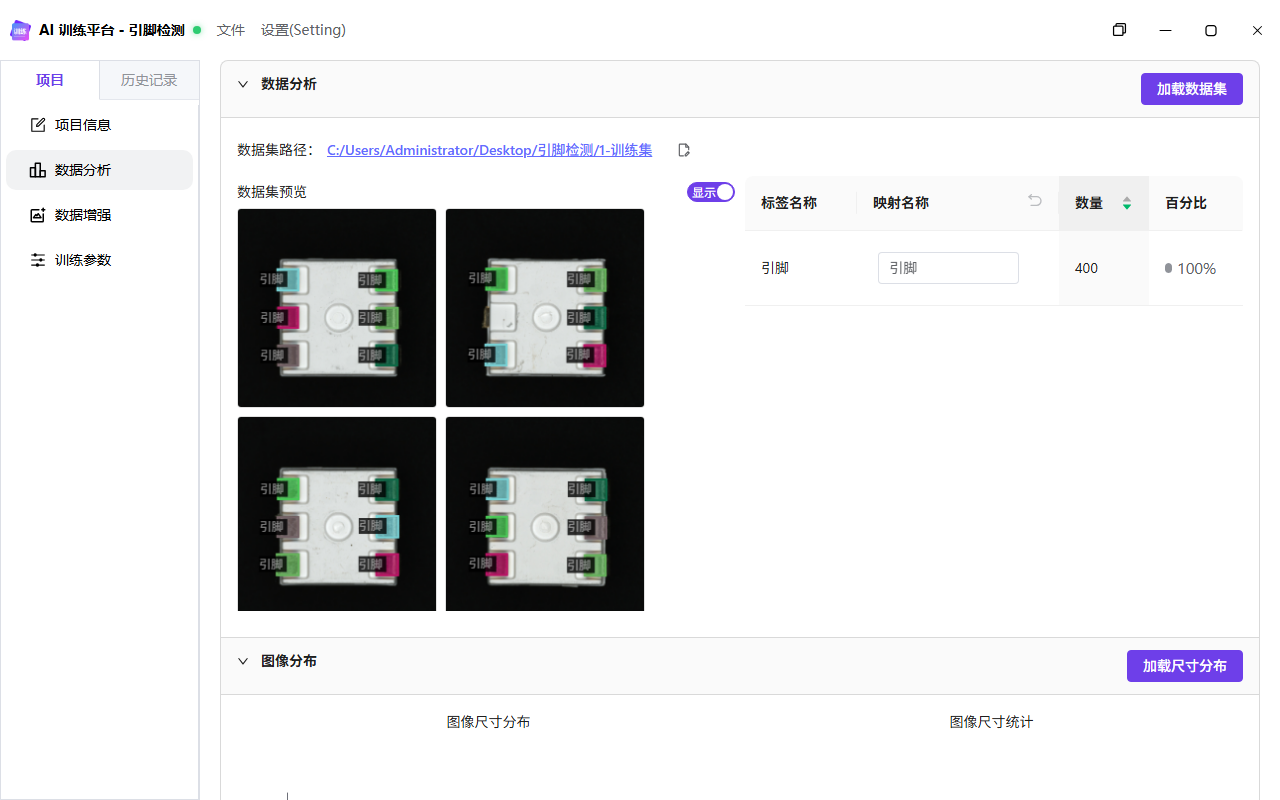Screen dimensions: 1280x800
Task: Click the undo mapping name arrow icon
Action: (1035, 201)
